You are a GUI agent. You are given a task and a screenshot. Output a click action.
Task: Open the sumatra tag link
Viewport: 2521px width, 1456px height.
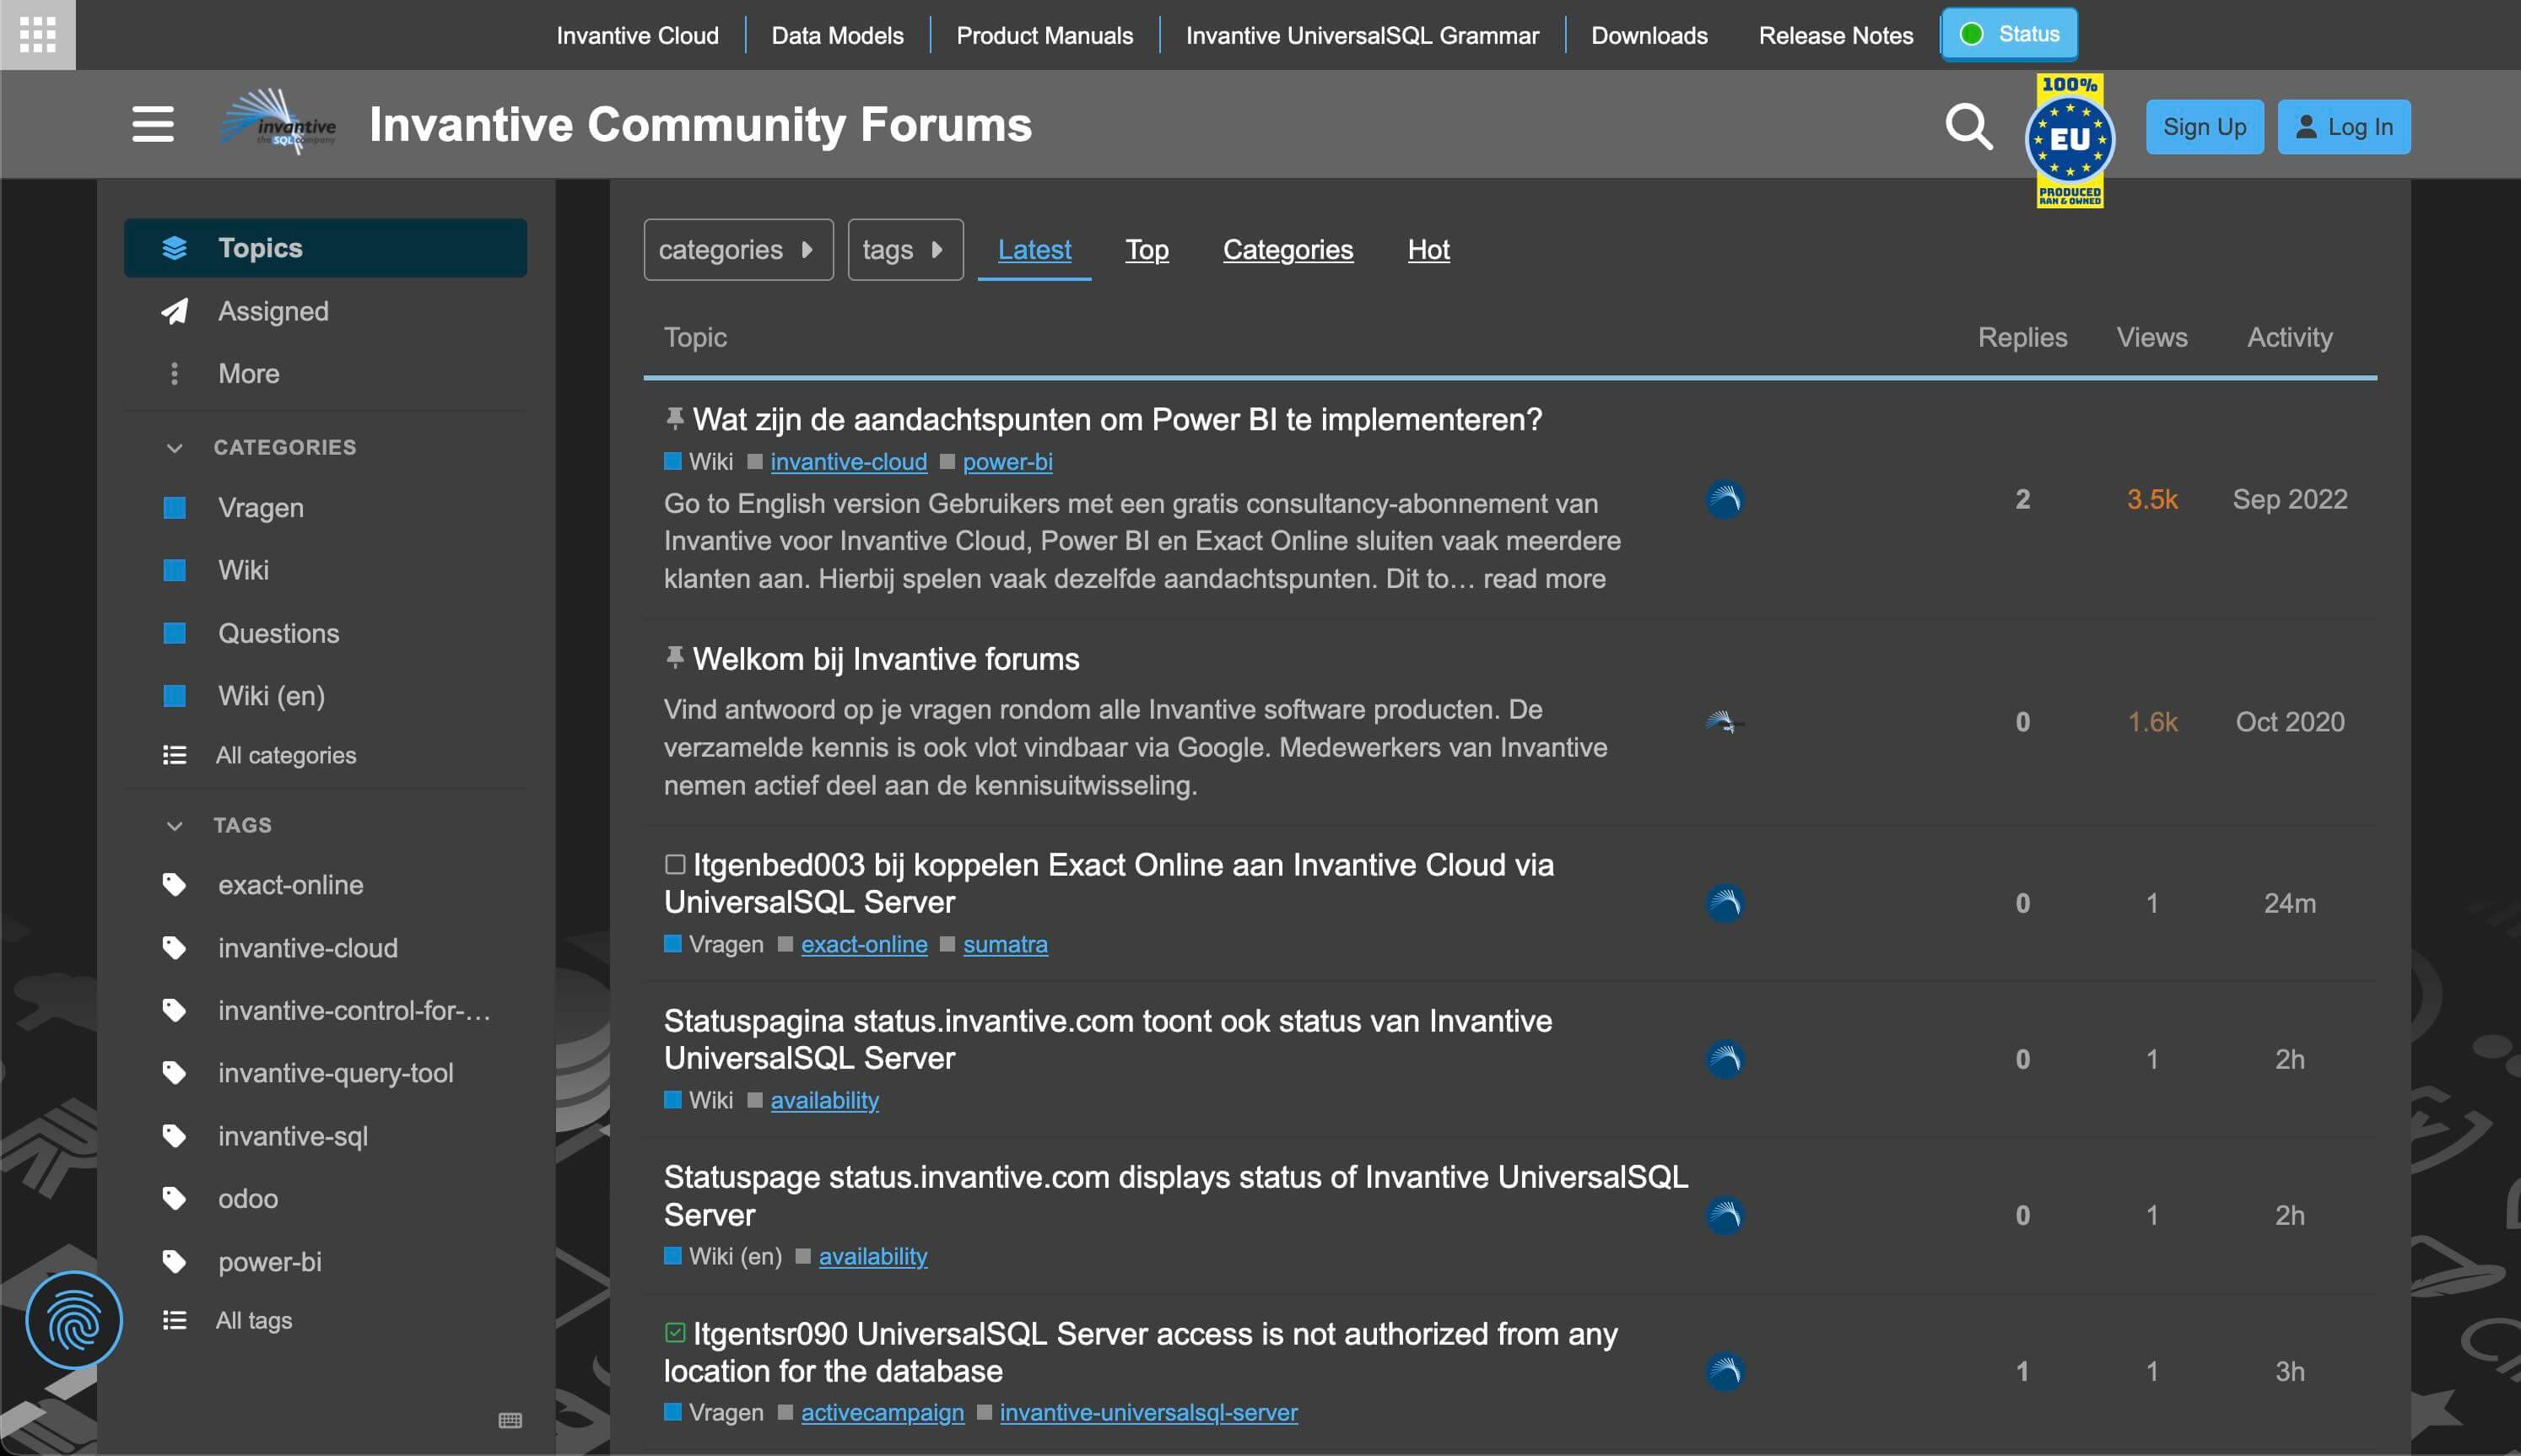(1005, 944)
